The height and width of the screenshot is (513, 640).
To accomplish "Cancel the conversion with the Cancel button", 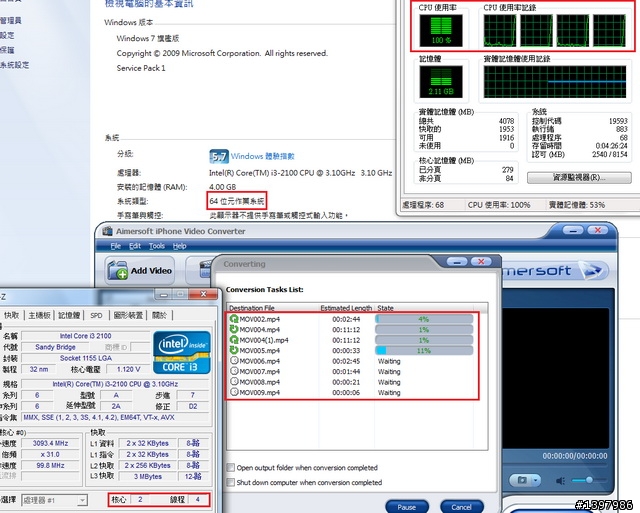I will (x=462, y=506).
